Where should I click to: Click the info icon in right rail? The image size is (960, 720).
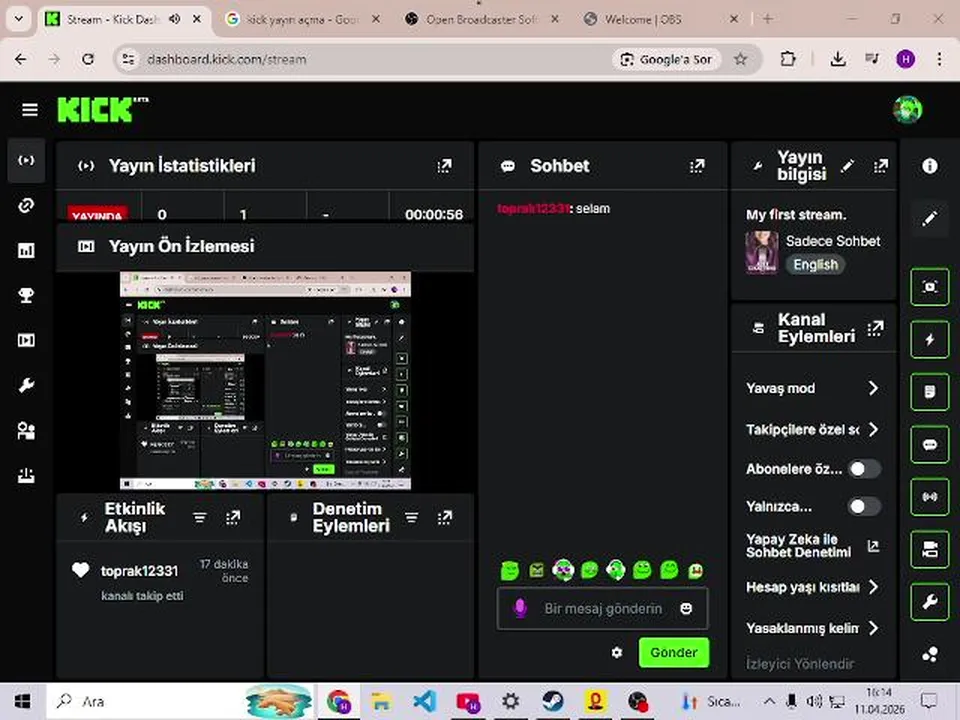coord(929,166)
